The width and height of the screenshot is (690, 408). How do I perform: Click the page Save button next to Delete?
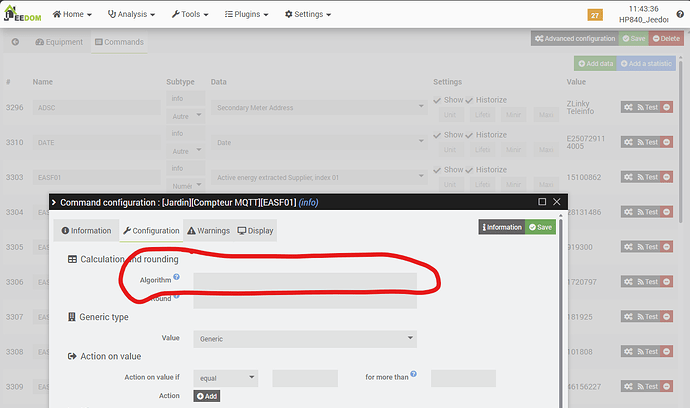pyautogui.click(x=634, y=38)
